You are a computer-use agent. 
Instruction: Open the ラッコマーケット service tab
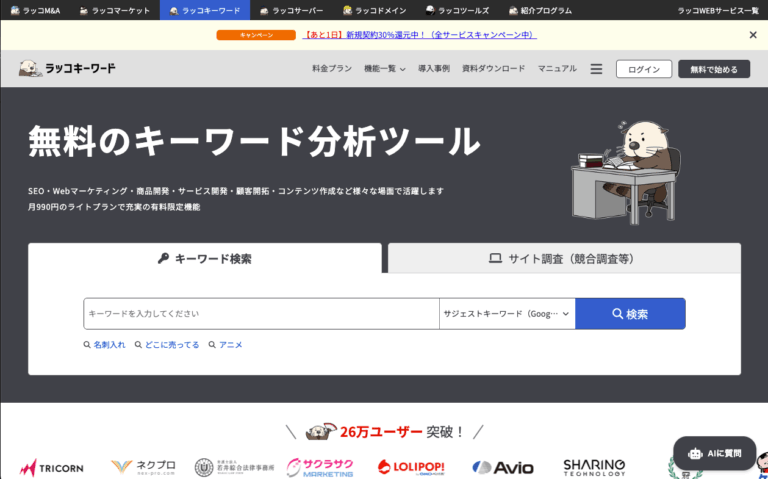click(x=115, y=10)
